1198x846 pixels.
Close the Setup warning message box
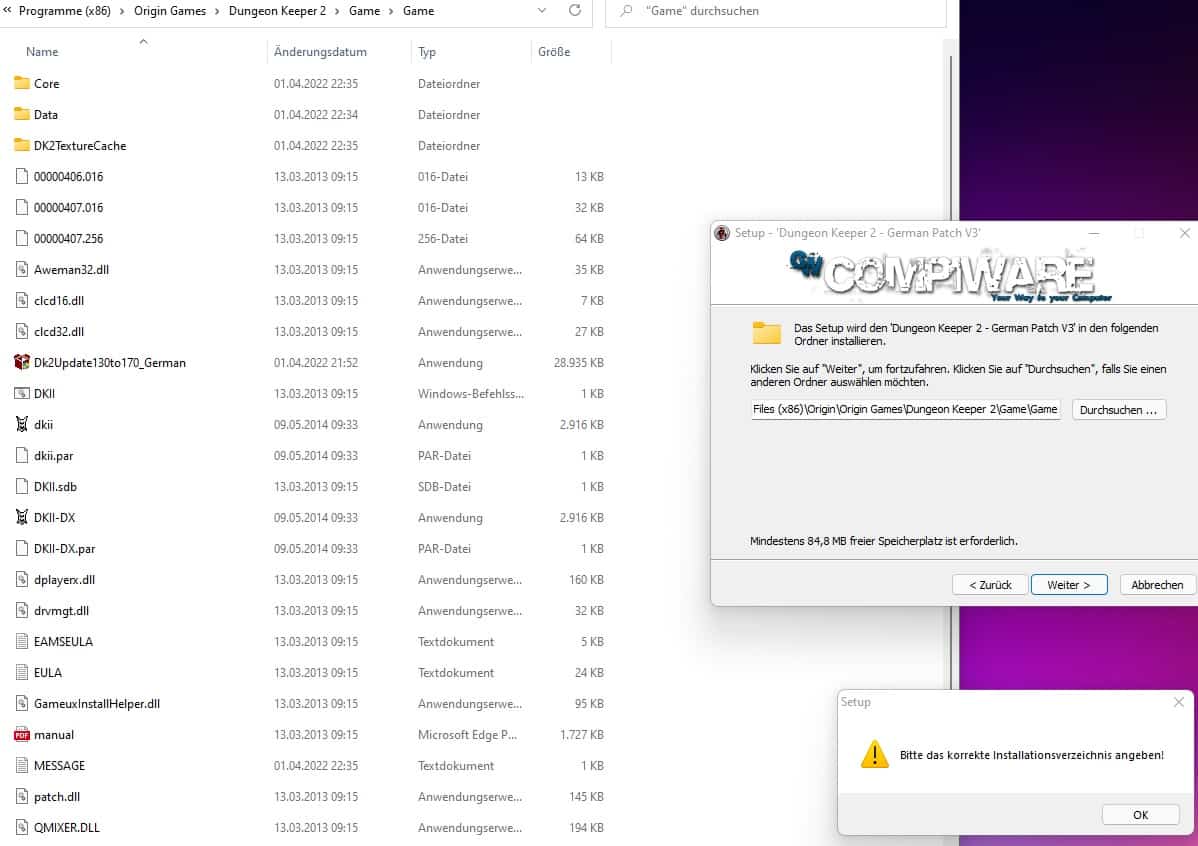(1179, 702)
